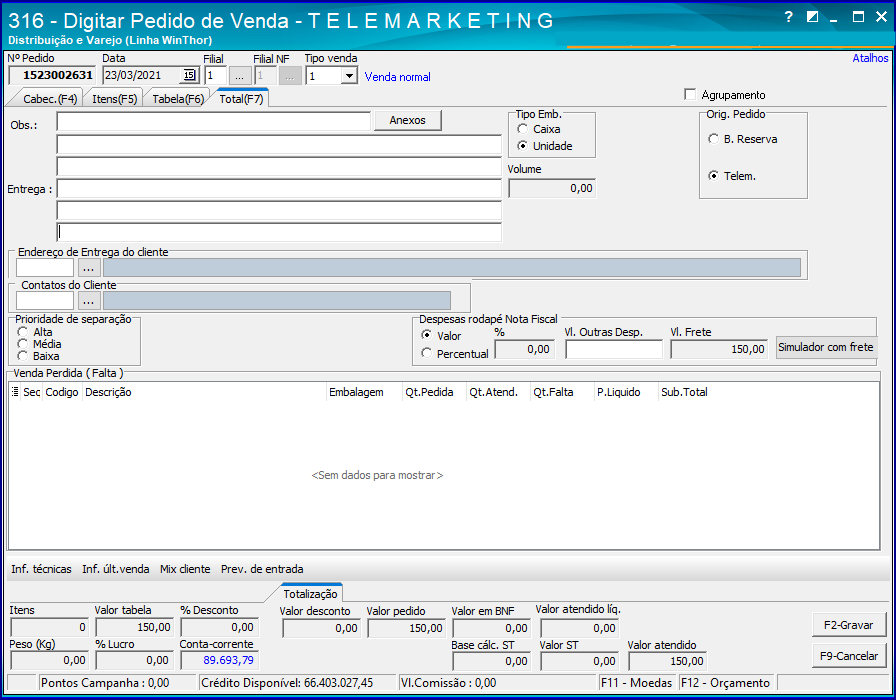Click Contatos do Cliente code field
This screenshot has width=896, height=700.
coord(45,301)
